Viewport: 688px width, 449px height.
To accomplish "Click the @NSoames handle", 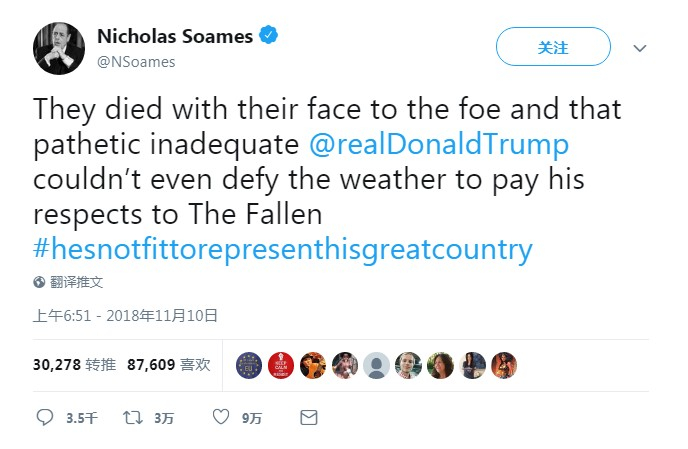I will 136,62.
